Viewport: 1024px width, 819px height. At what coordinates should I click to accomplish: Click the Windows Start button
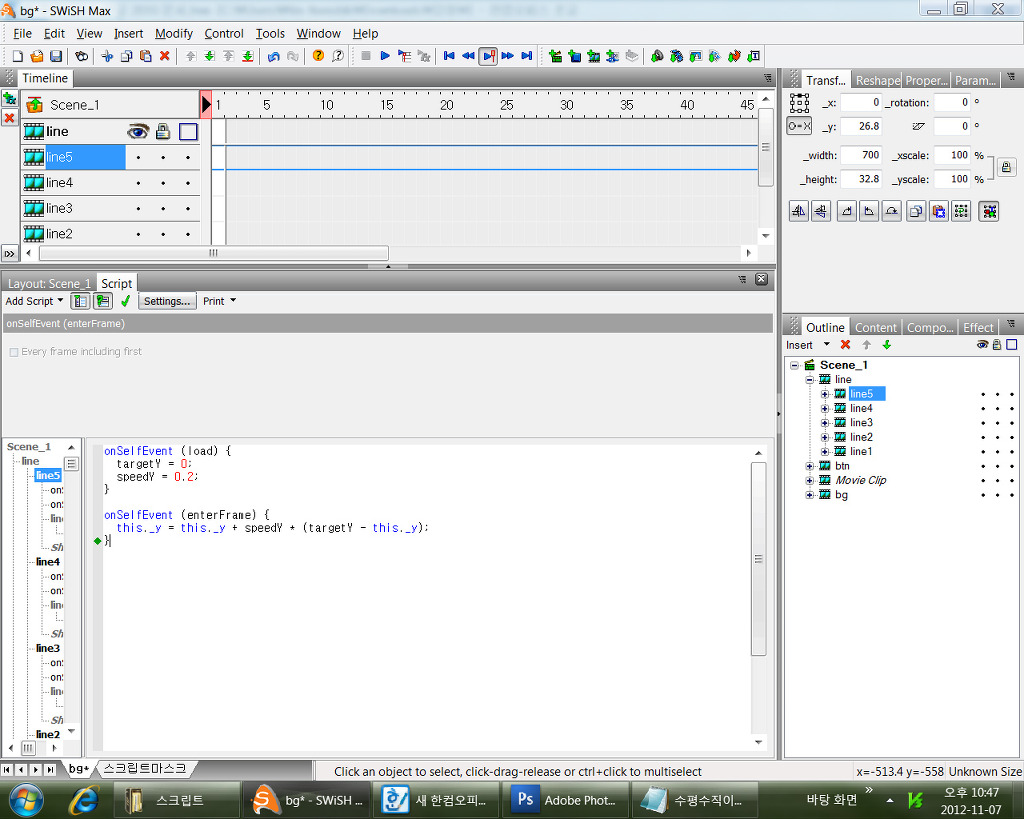pos(25,799)
